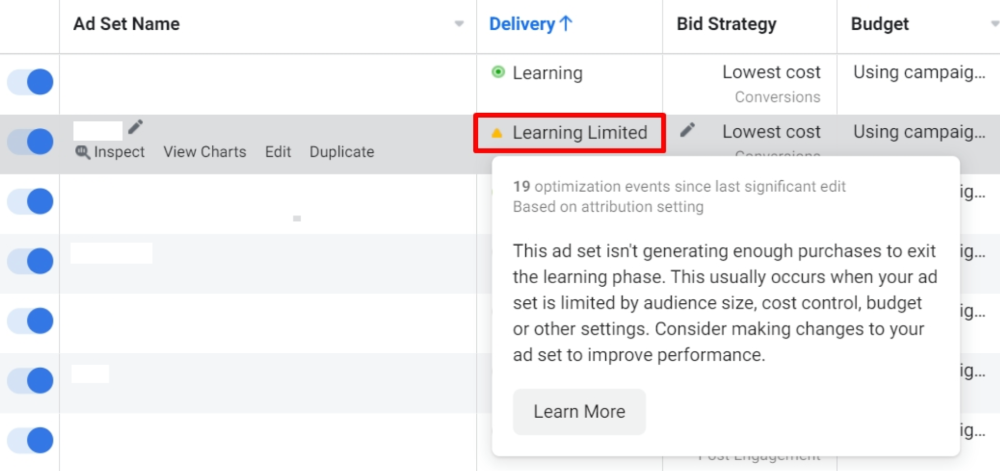This screenshot has width=1000, height=471.
Task: Open View Charts for the ad set
Action: coord(205,152)
